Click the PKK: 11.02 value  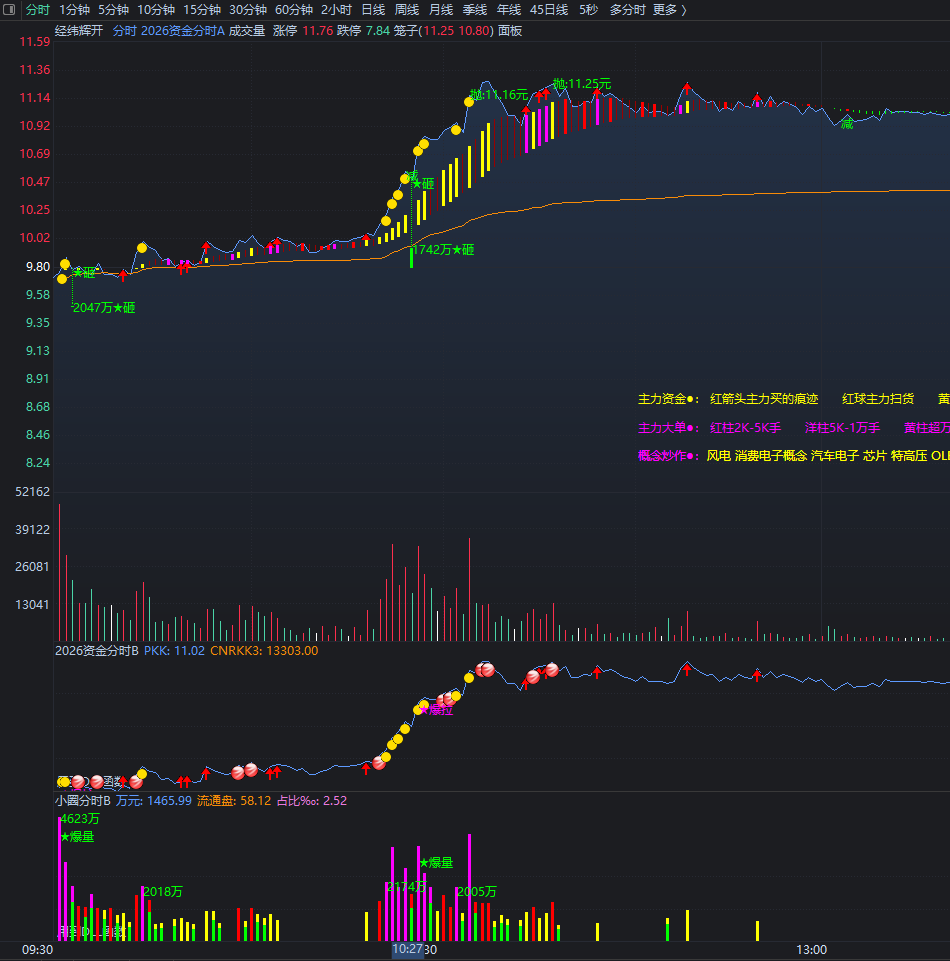[x=174, y=651]
